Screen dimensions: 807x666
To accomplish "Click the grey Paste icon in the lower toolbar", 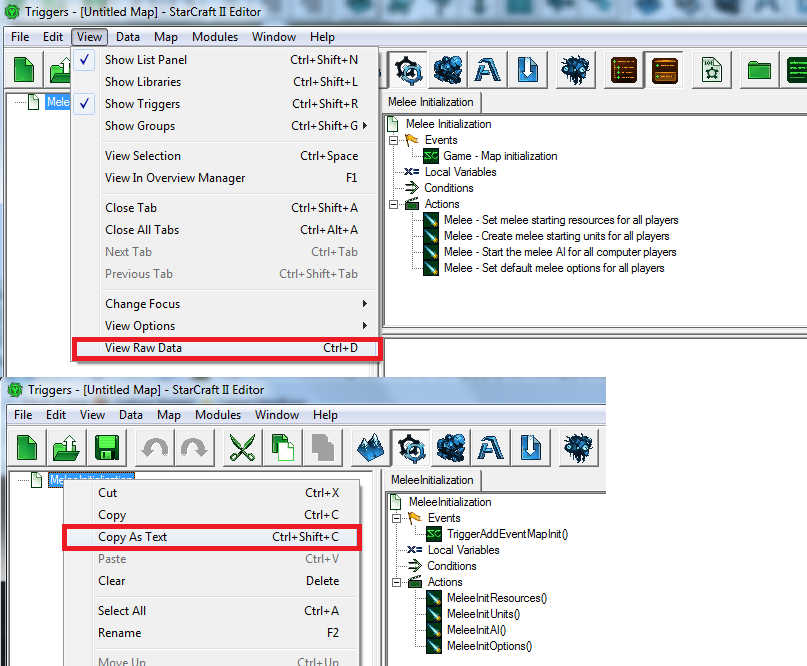I will coord(323,447).
